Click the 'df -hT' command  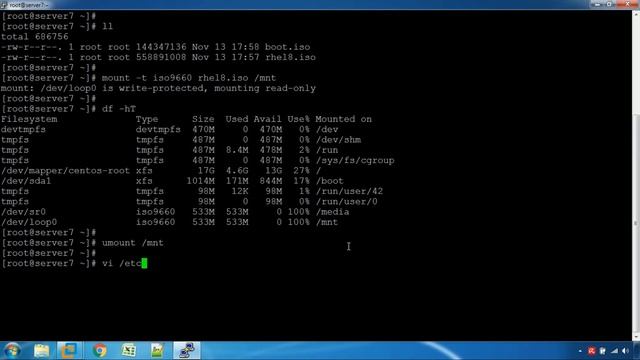pyautogui.click(x=119, y=109)
